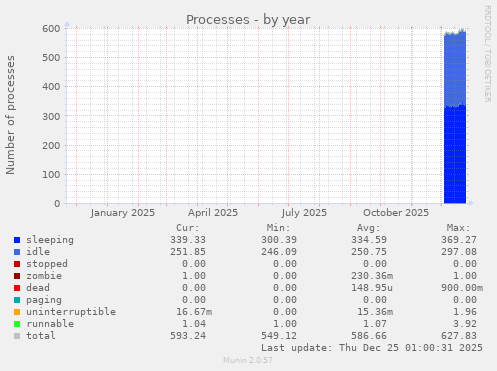Select the 'paging' legend label
This screenshot has height=371, width=497.
click(44, 300)
